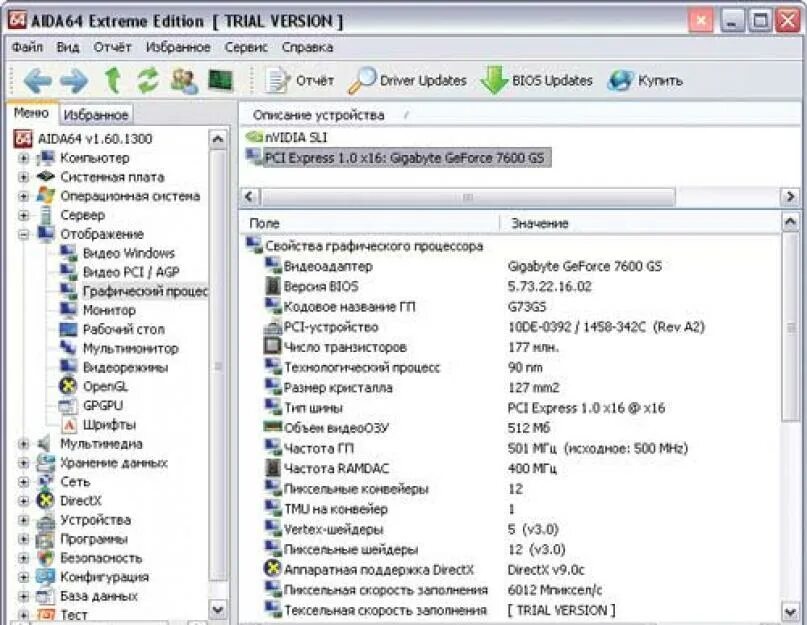Click the Купить button

[645, 81]
